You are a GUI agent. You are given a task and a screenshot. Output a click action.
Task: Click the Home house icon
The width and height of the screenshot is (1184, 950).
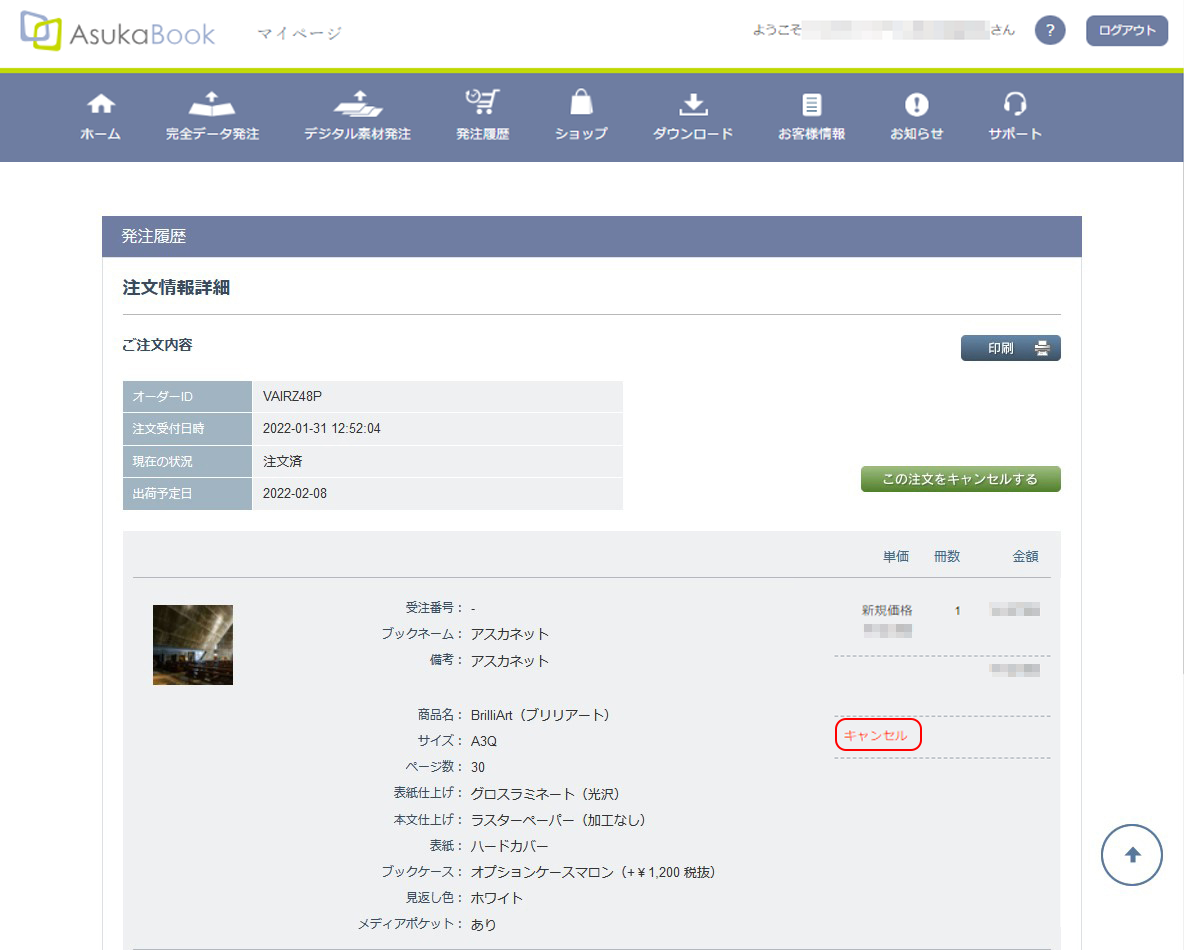point(101,104)
